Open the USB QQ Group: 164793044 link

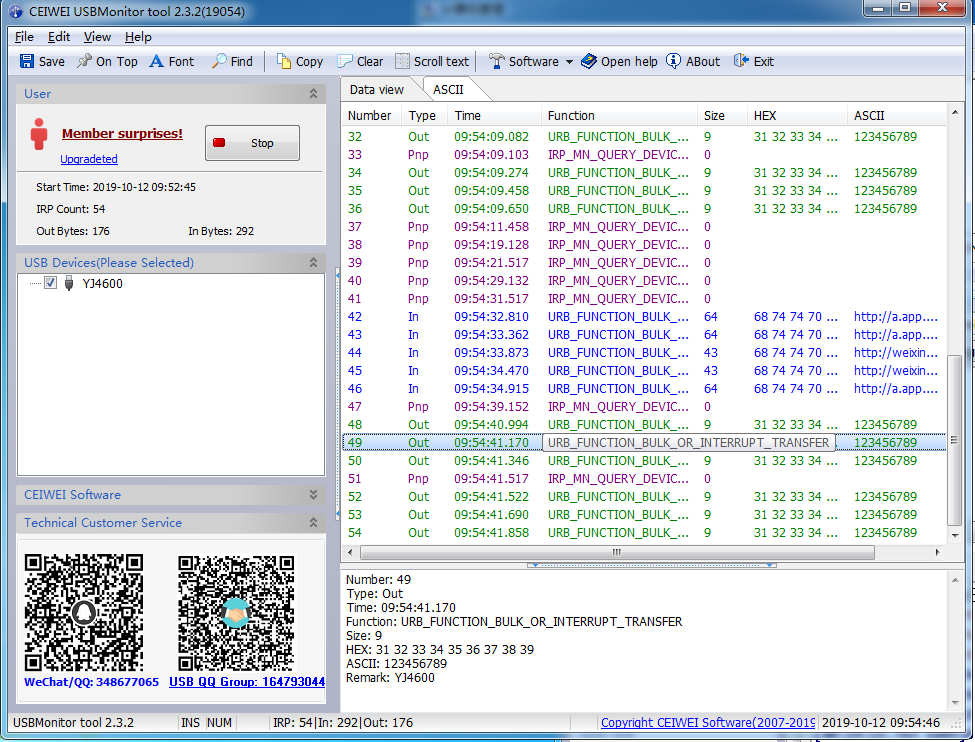(x=247, y=682)
